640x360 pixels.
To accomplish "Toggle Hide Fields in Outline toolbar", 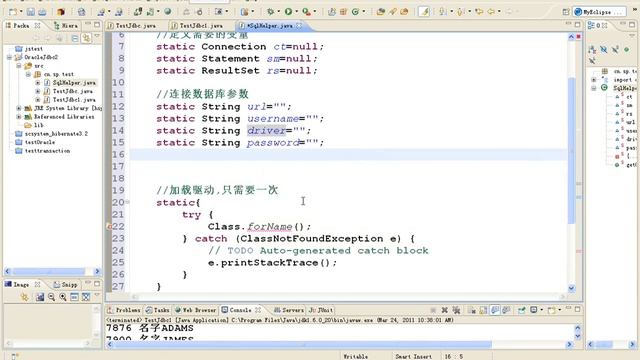I will click(604, 50).
